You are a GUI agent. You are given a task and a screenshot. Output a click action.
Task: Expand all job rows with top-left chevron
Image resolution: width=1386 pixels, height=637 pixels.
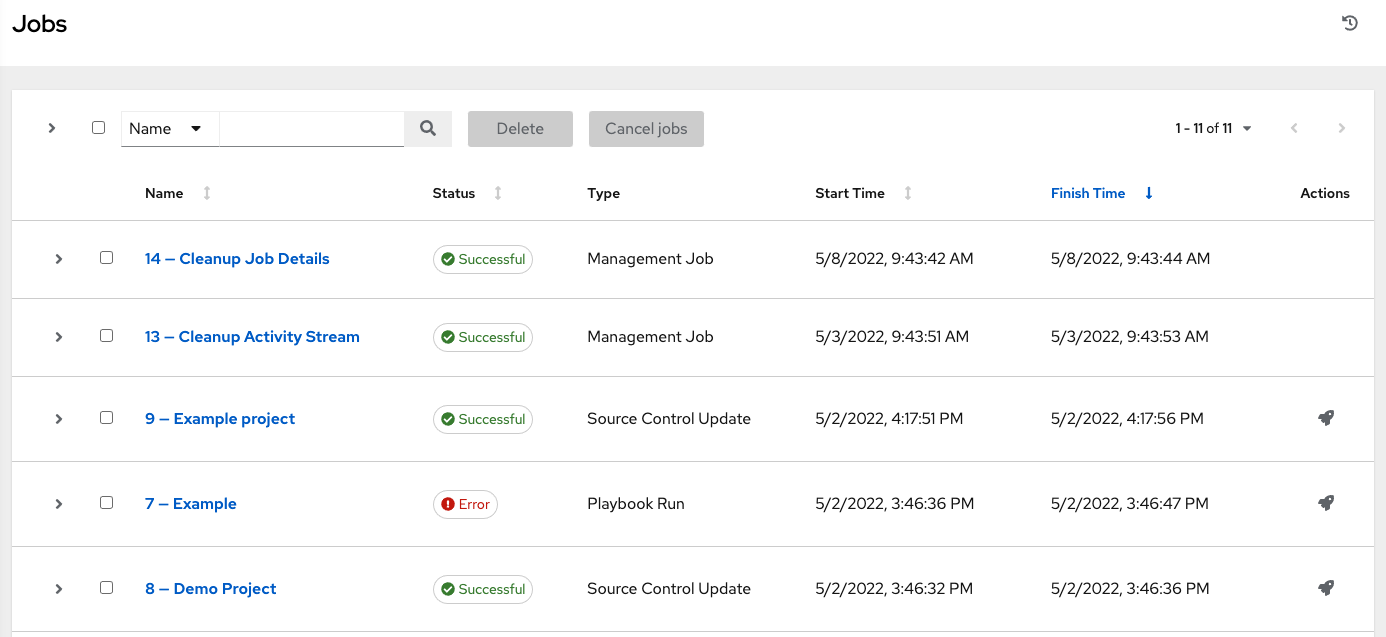coord(52,128)
